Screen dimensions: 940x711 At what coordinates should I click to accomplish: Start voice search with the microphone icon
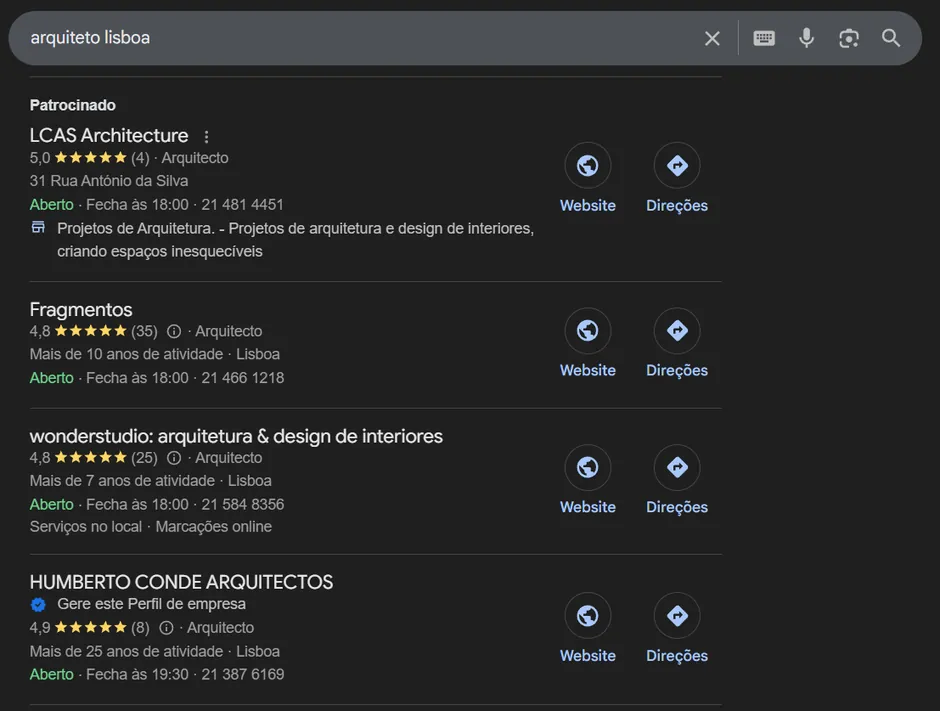tap(806, 38)
